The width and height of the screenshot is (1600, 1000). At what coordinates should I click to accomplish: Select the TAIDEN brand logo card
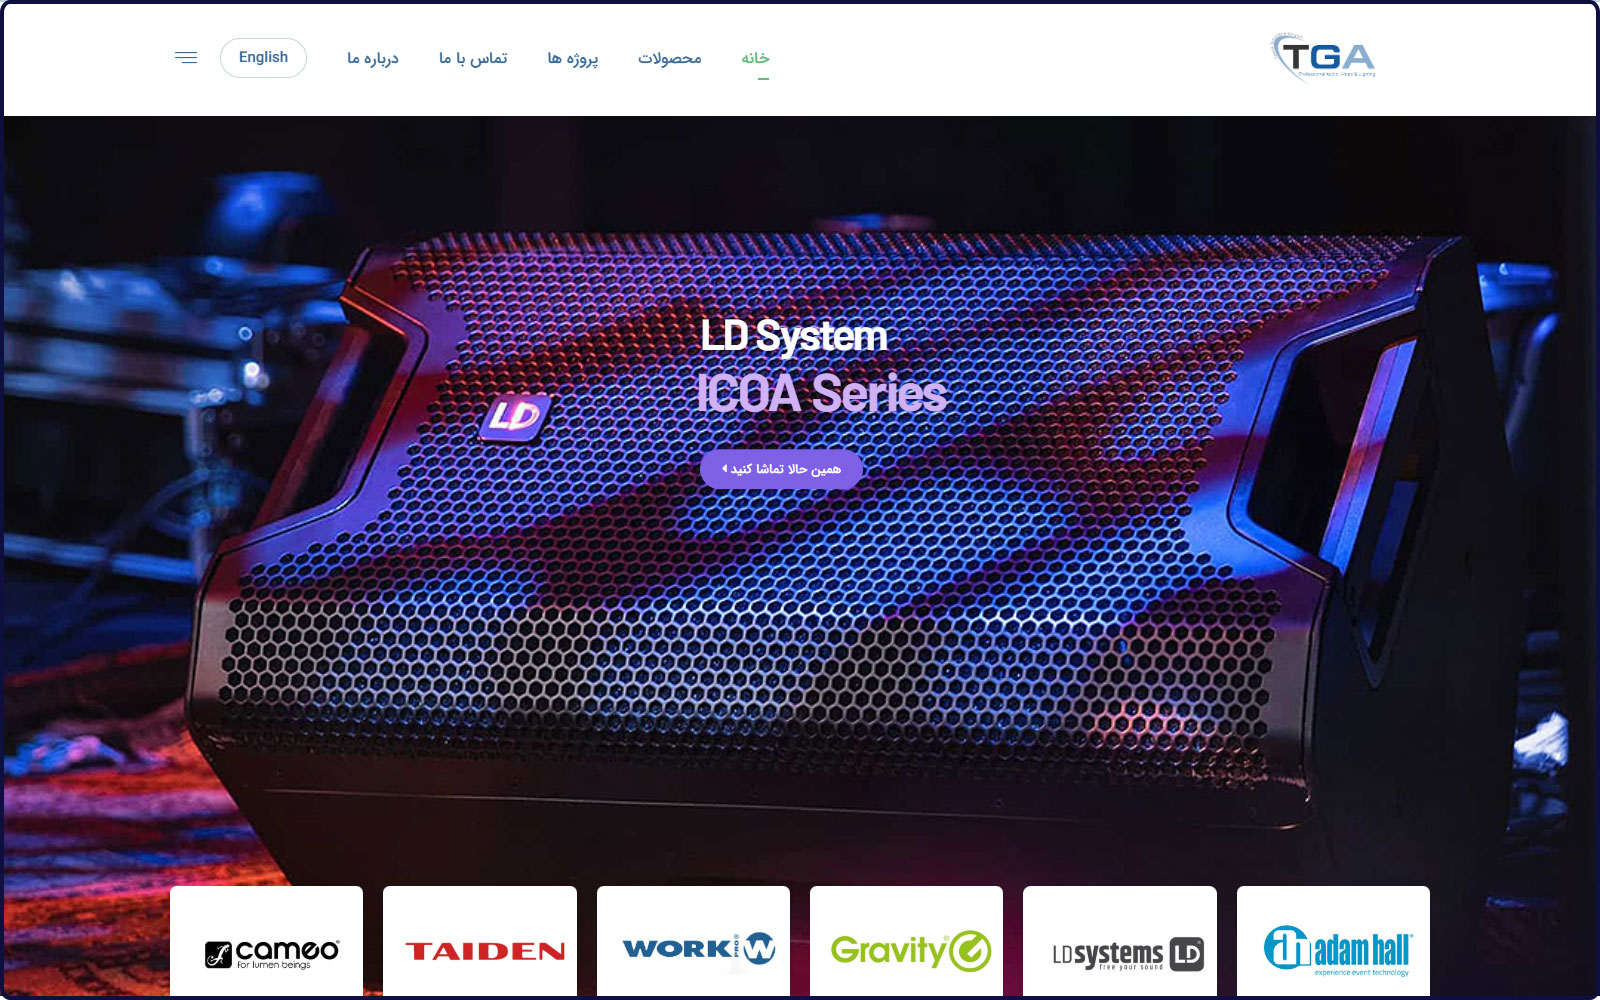[480, 945]
